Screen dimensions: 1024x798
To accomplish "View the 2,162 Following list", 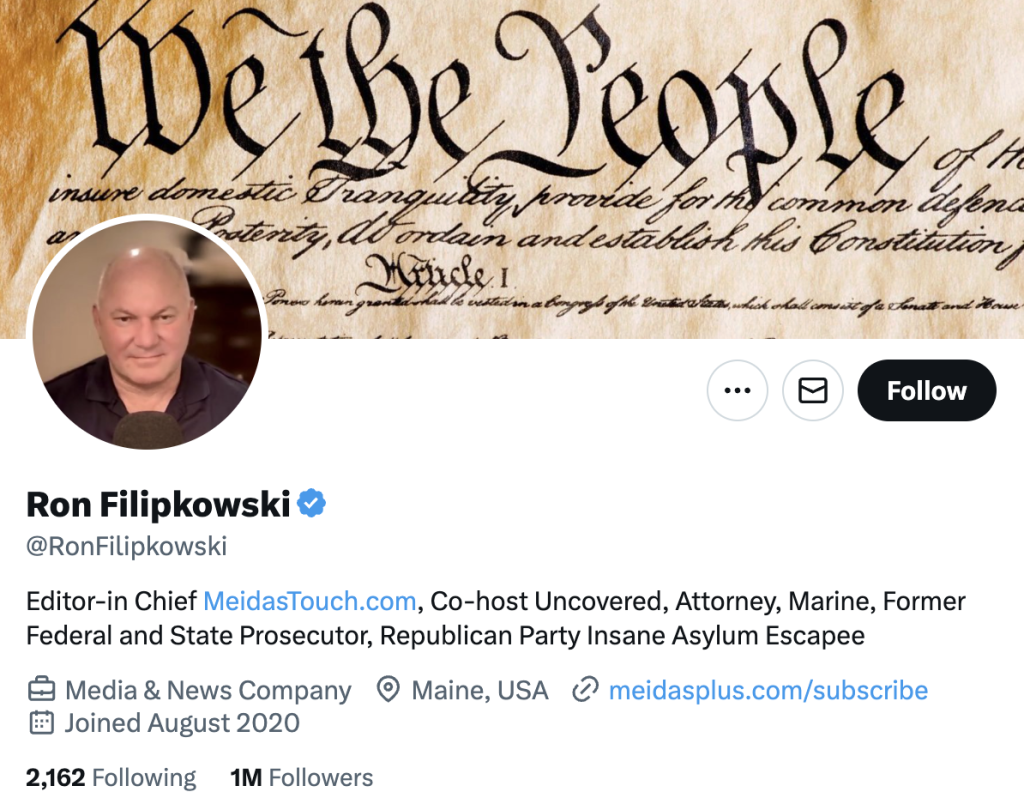I will tap(111, 778).
